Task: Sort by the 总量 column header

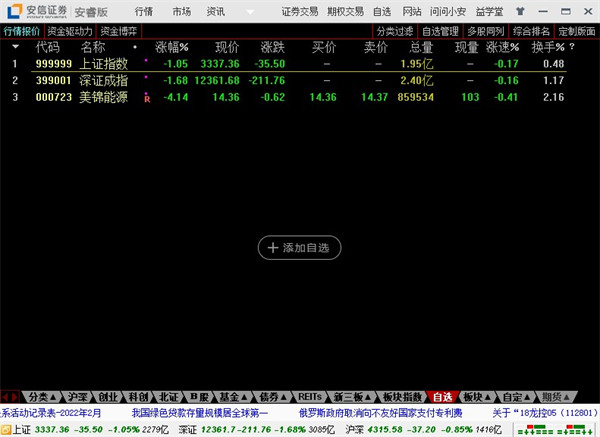Action: coord(421,47)
